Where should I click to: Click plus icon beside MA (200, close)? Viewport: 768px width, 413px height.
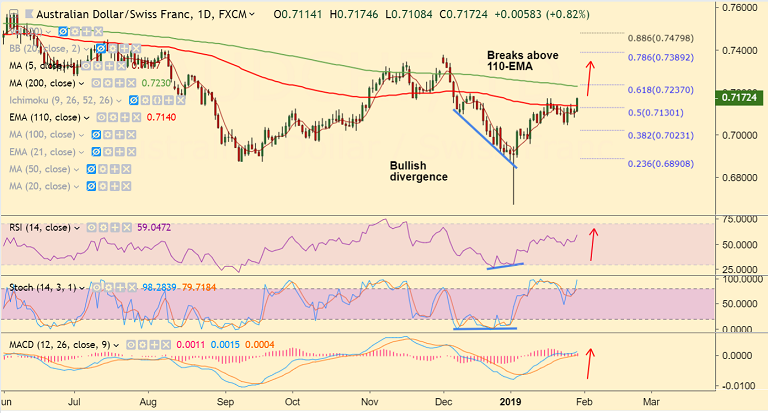(120, 83)
